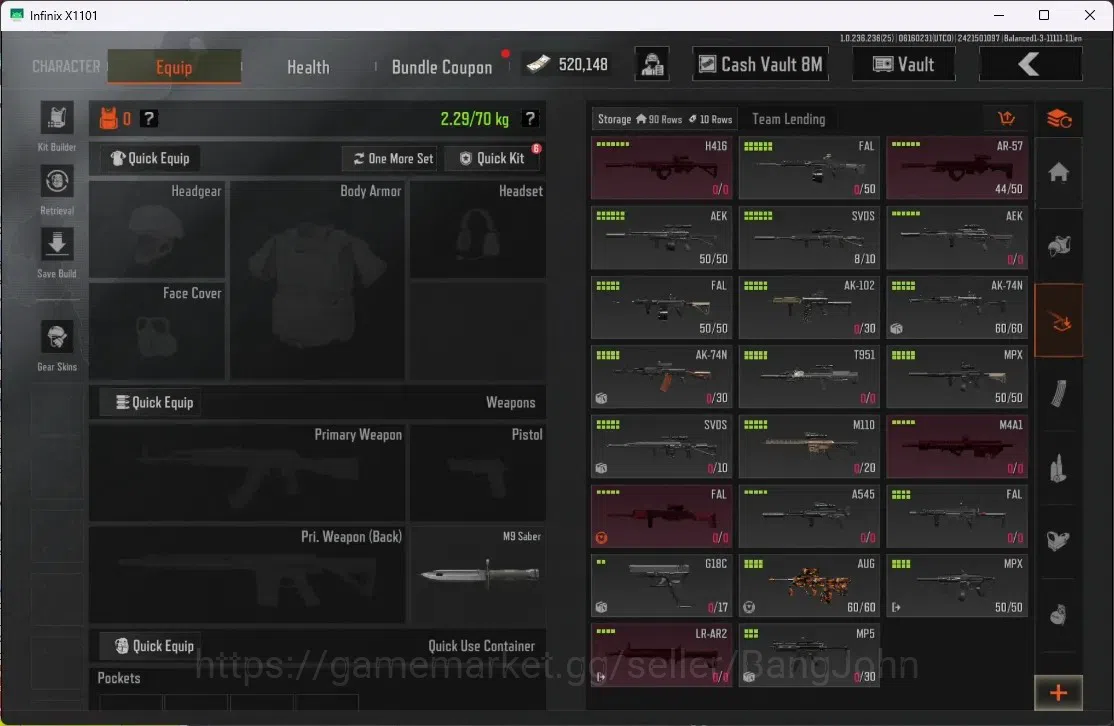
Task: Open the Retrieval icon
Action: 57,181
